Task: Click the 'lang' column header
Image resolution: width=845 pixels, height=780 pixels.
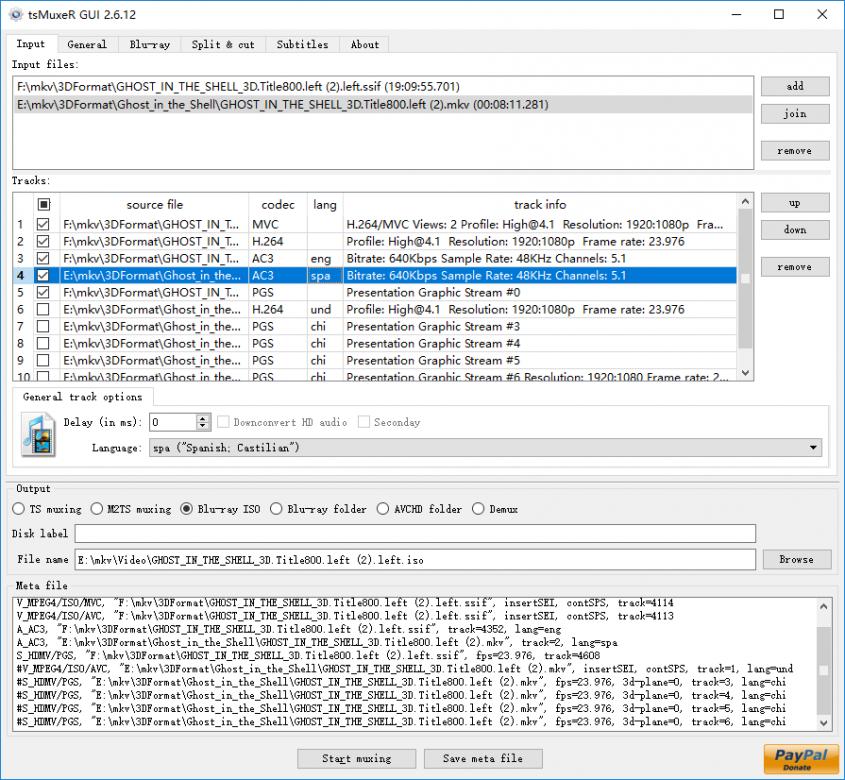Action: 325,204
